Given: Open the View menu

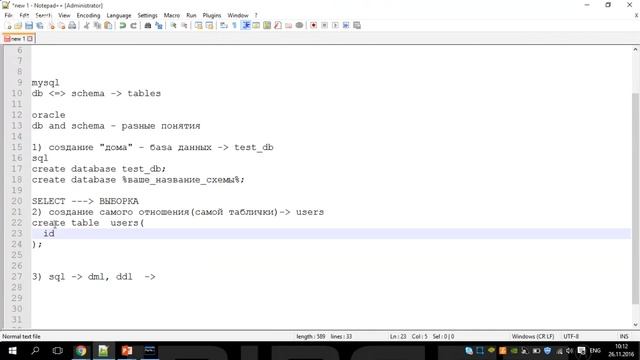Looking at the screenshot, I should coord(64,15).
